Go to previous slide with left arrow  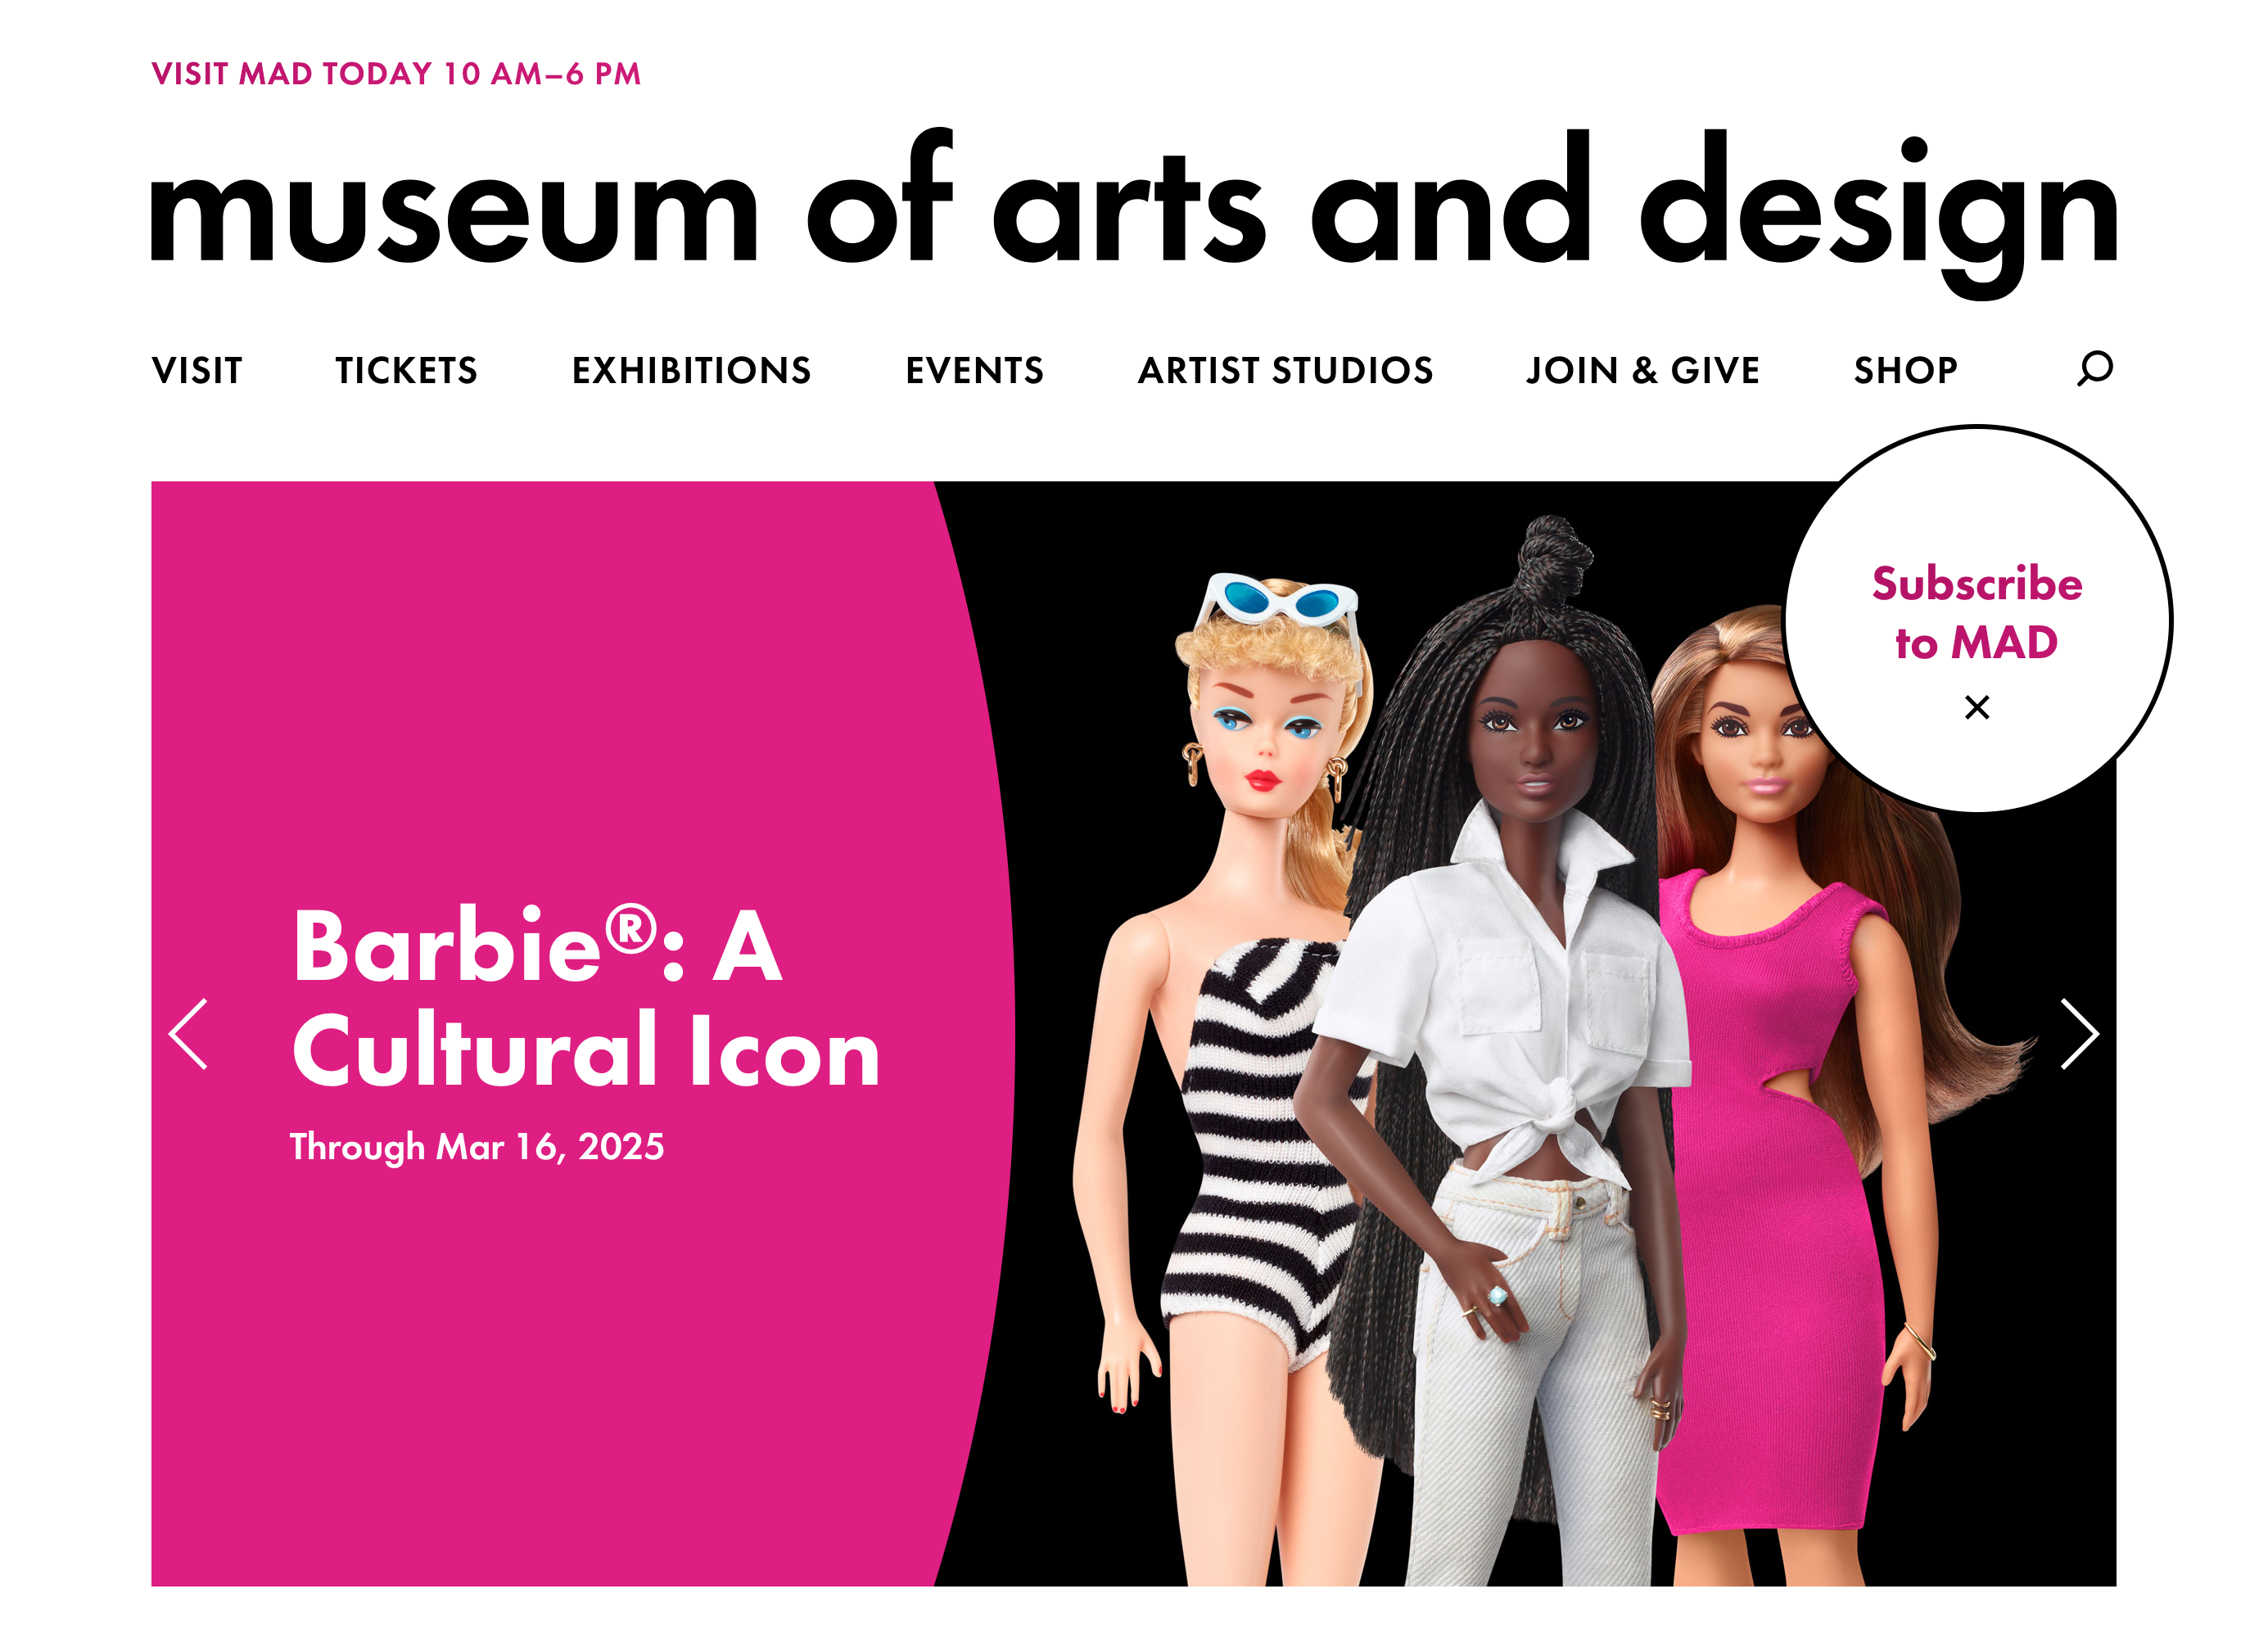click(x=188, y=1034)
